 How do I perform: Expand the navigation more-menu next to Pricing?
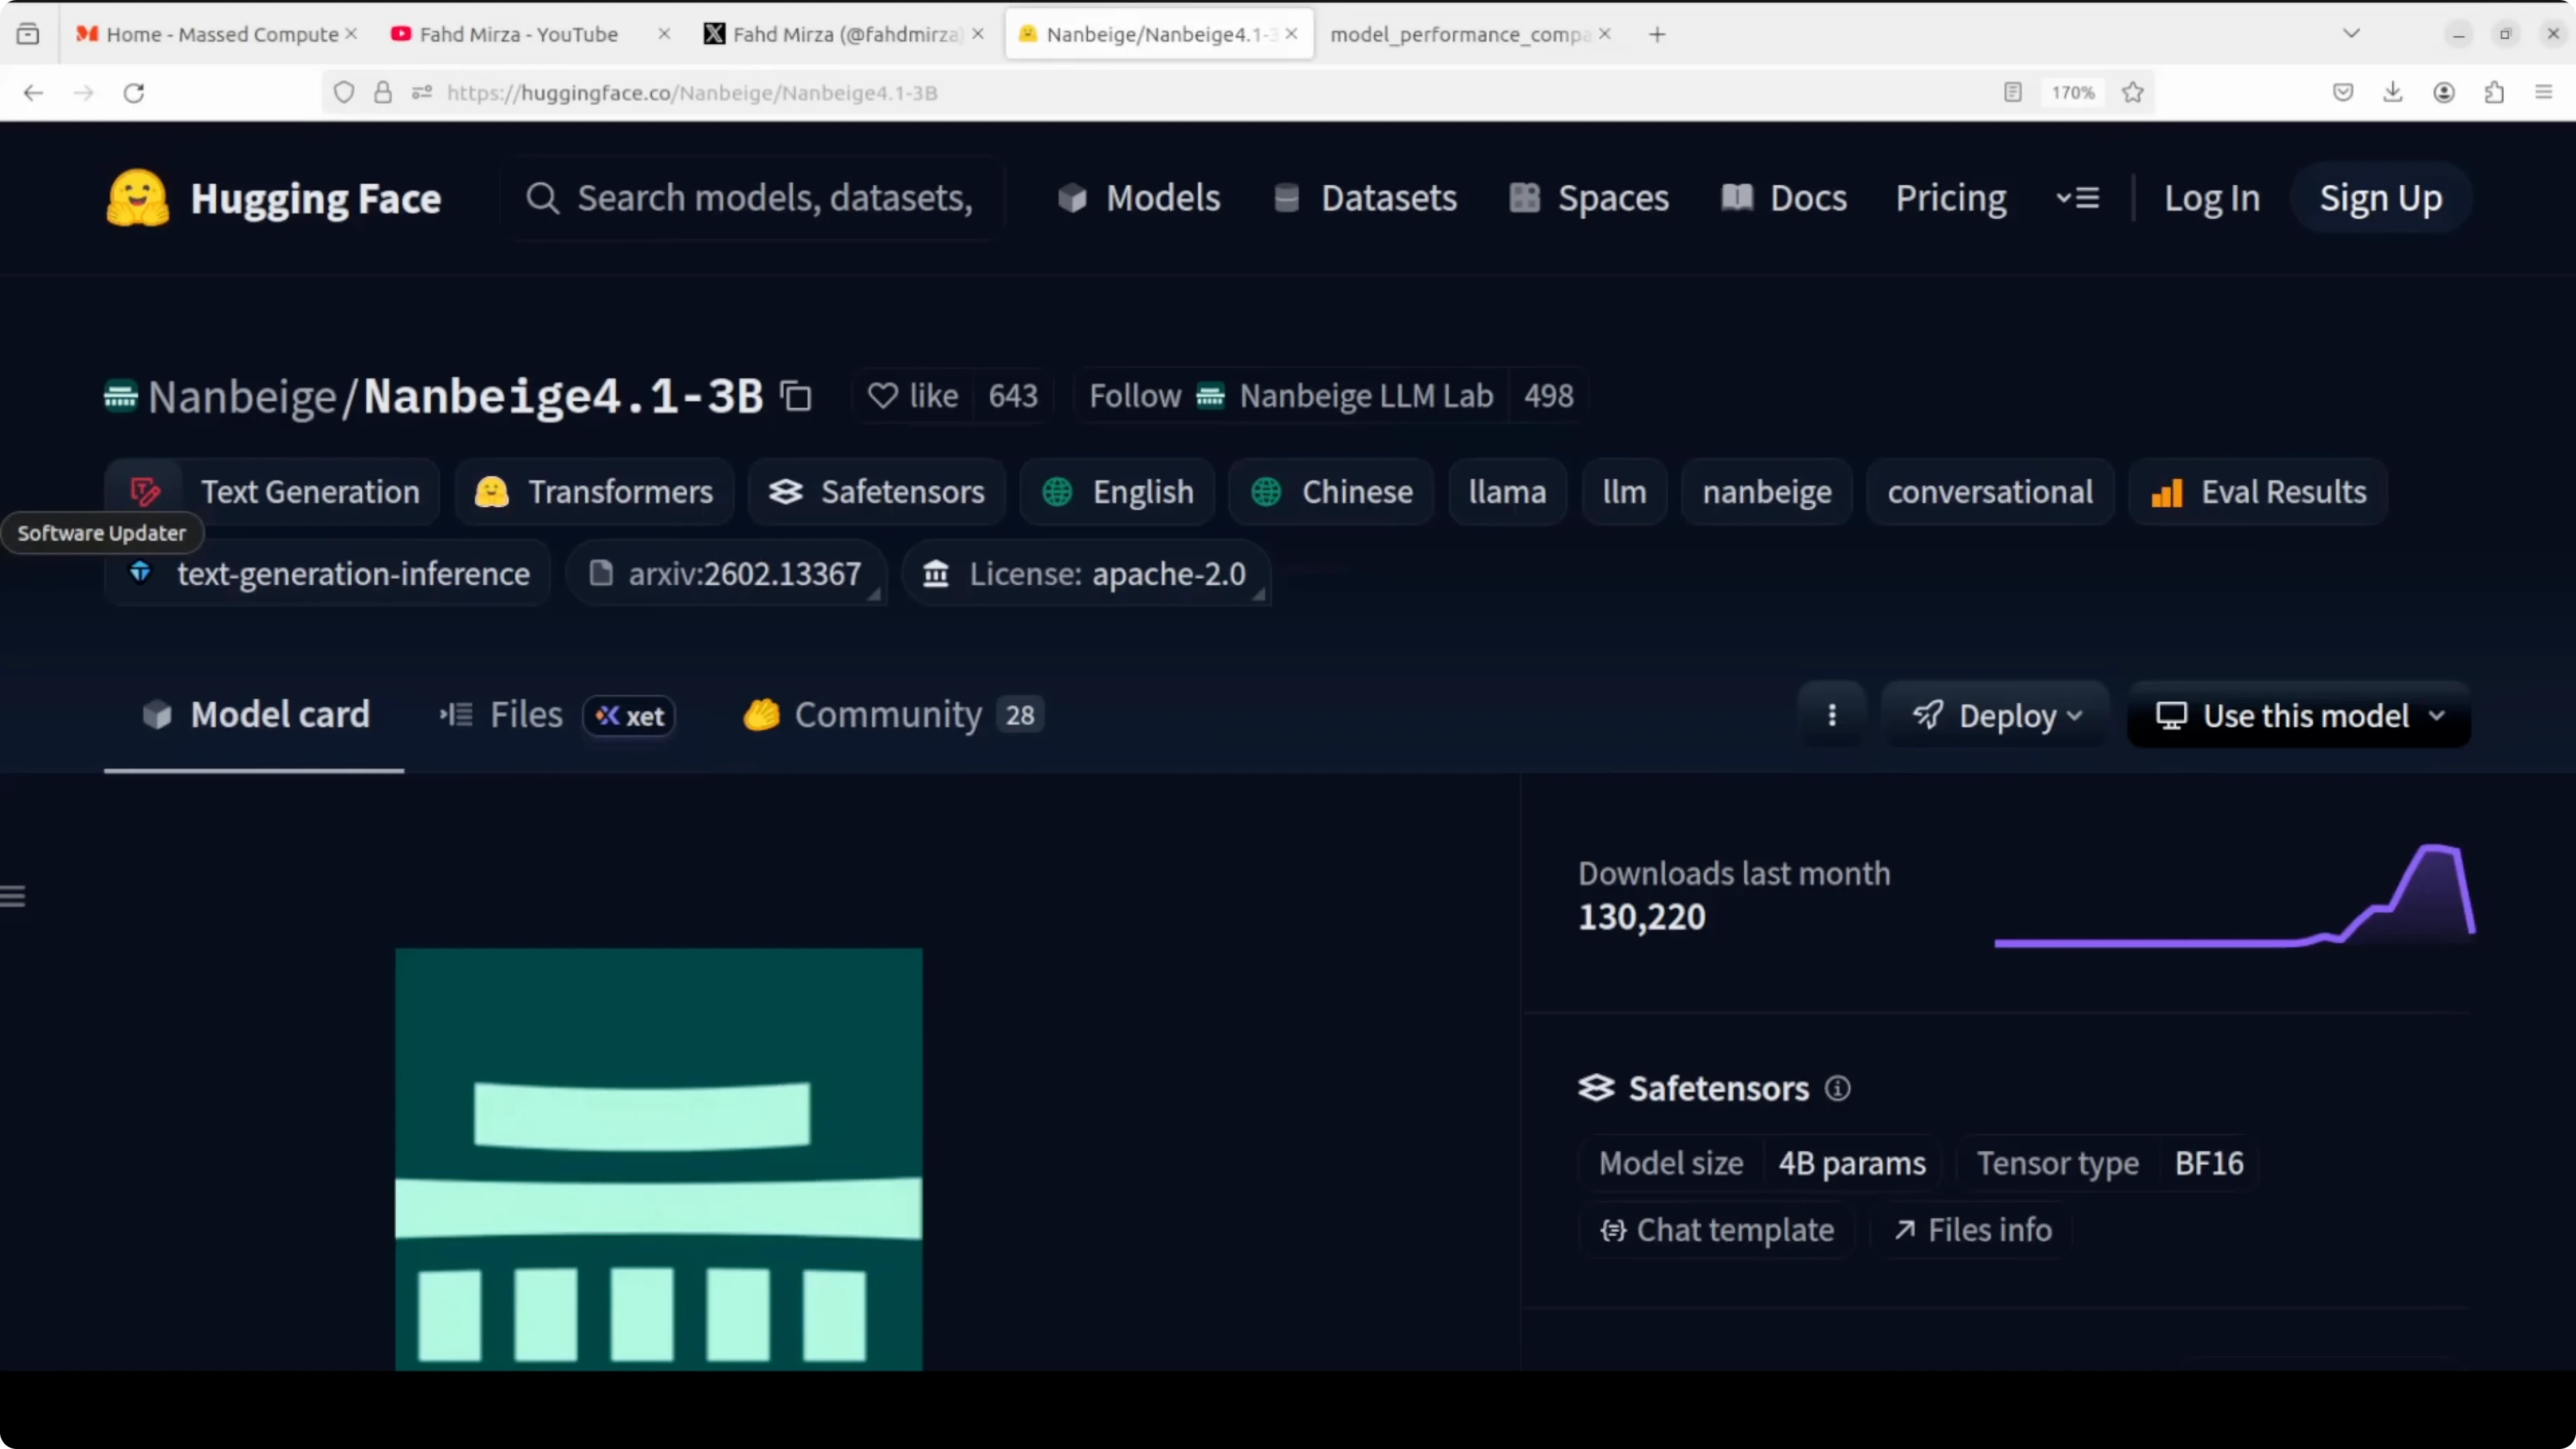2077,198
